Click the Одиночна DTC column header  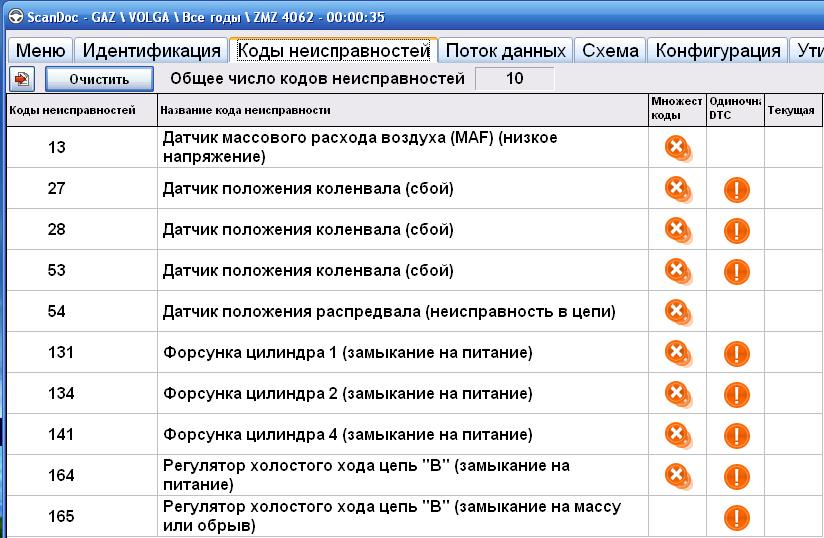(735, 110)
